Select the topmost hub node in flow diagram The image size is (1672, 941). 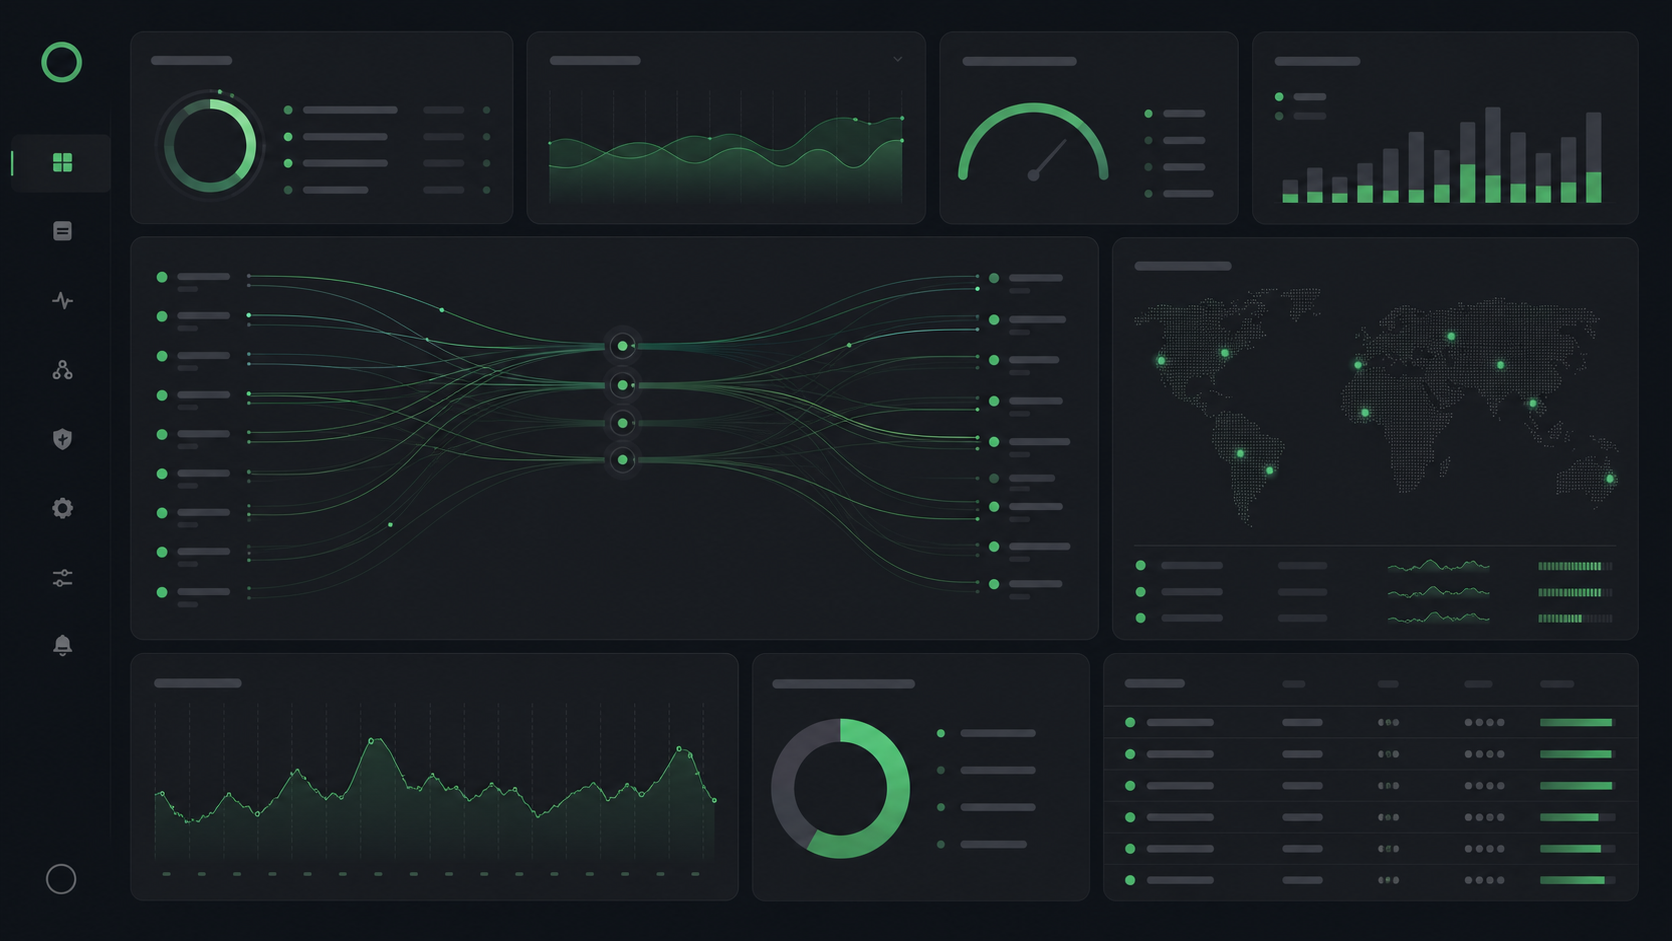click(x=622, y=346)
